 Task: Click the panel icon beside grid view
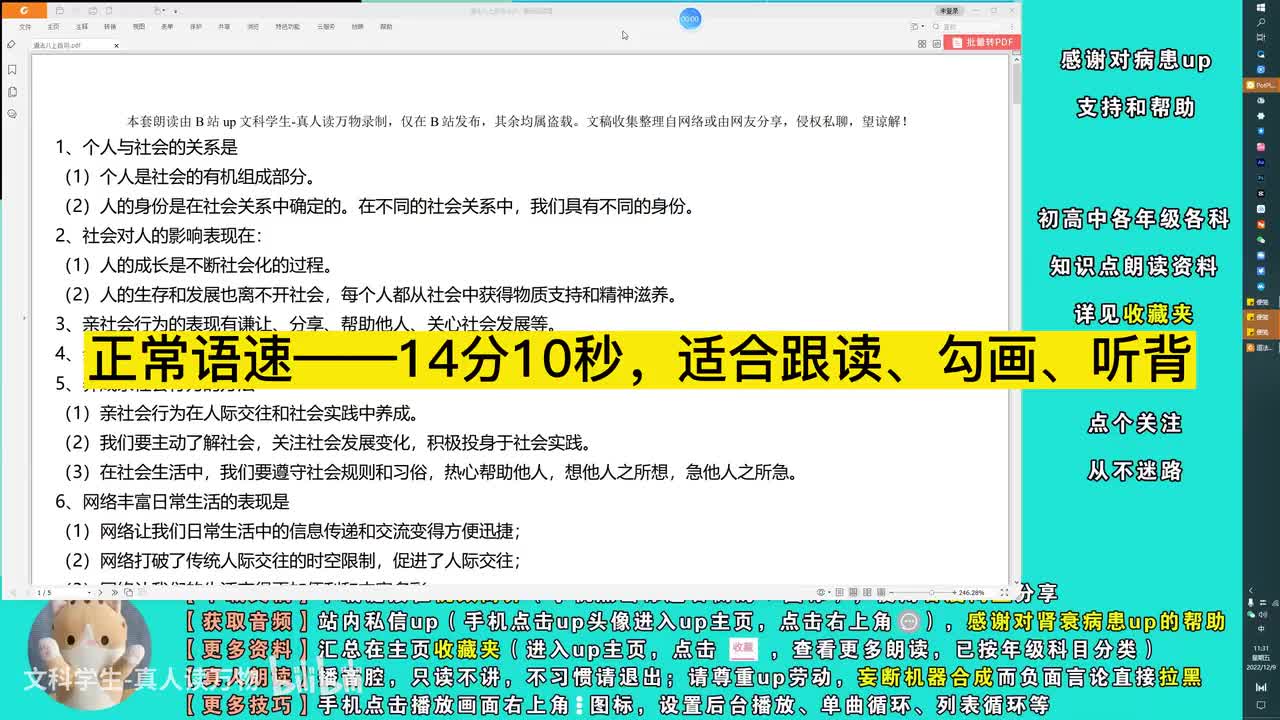pyautogui.click(x=935, y=44)
